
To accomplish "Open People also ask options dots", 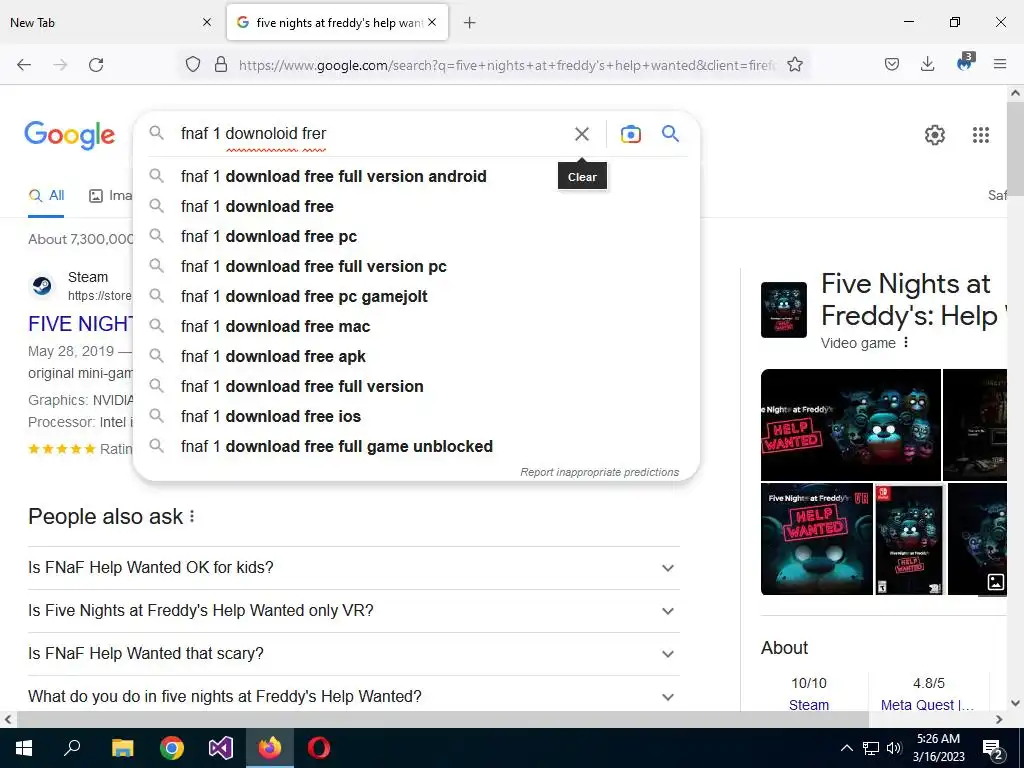I will tap(192, 517).
